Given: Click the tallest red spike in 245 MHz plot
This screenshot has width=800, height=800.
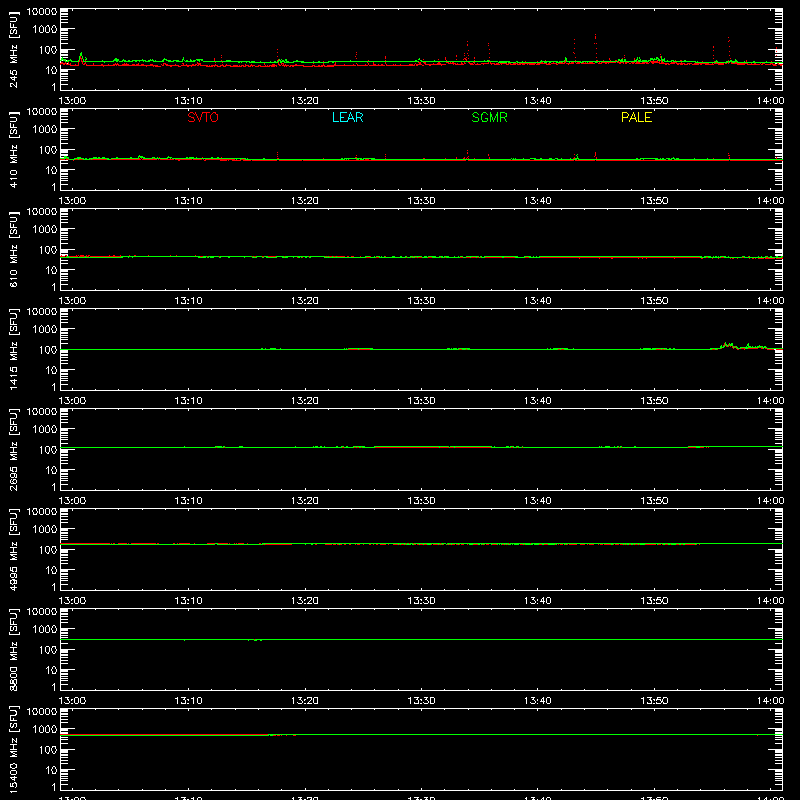Looking at the screenshot, I should (x=595, y=47).
